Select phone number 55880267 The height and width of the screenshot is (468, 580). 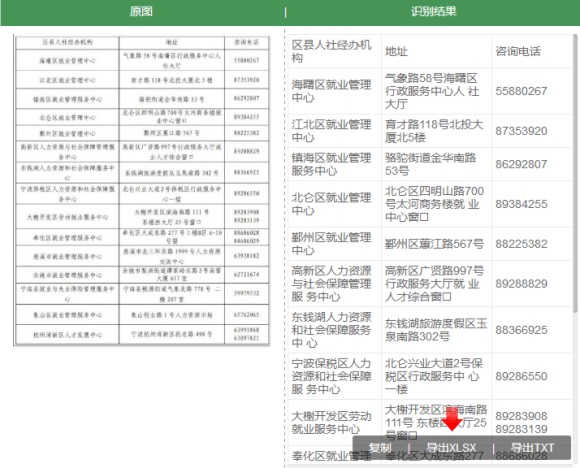[521, 91]
